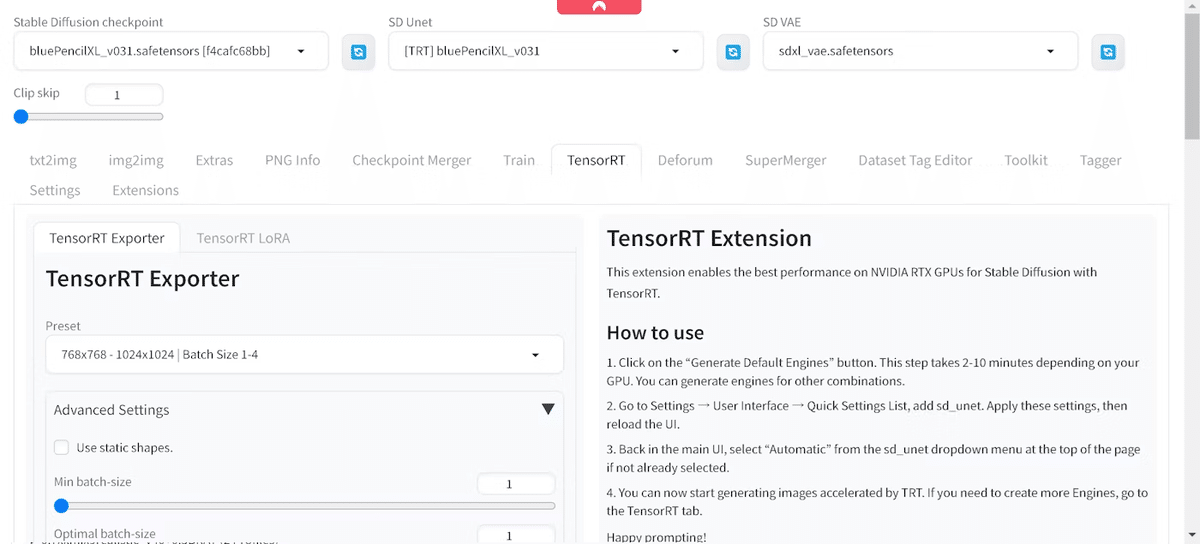The image size is (1200, 544).
Task: Refresh the SD VAE list
Action: pos(1108,52)
